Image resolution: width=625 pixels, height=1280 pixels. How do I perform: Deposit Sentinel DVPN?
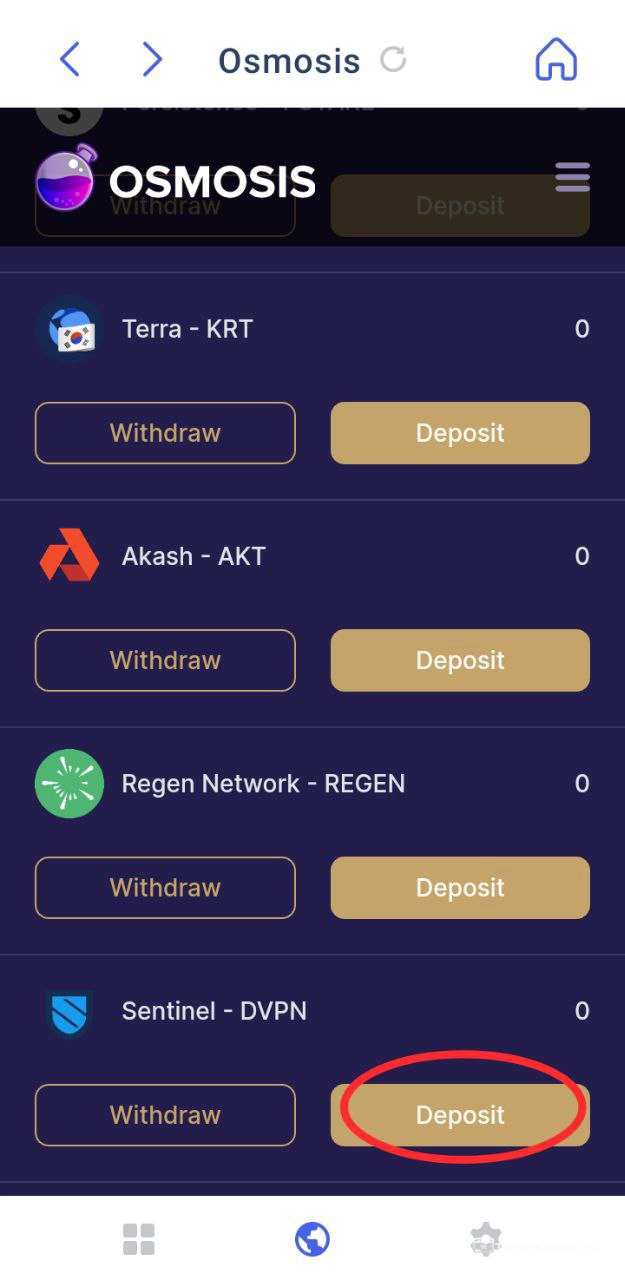pyautogui.click(x=460, y=1115)
